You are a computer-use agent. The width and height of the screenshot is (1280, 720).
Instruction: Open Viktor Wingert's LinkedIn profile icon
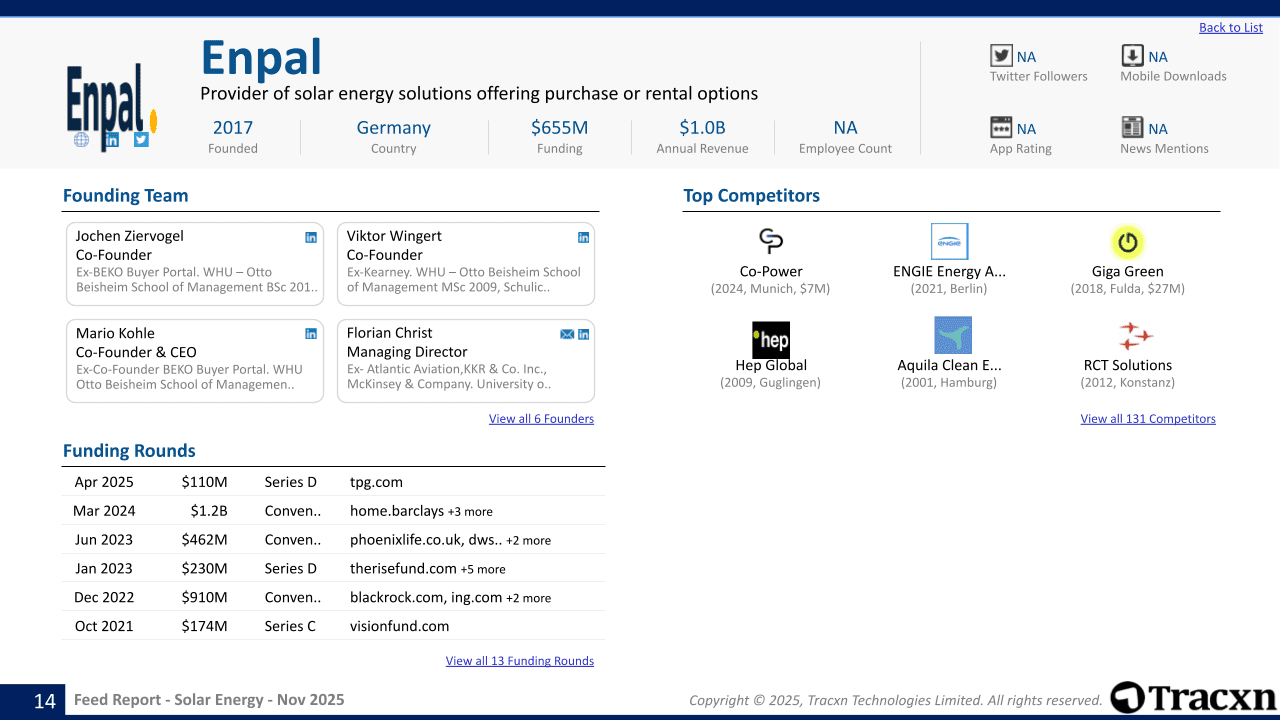(583, 237)
